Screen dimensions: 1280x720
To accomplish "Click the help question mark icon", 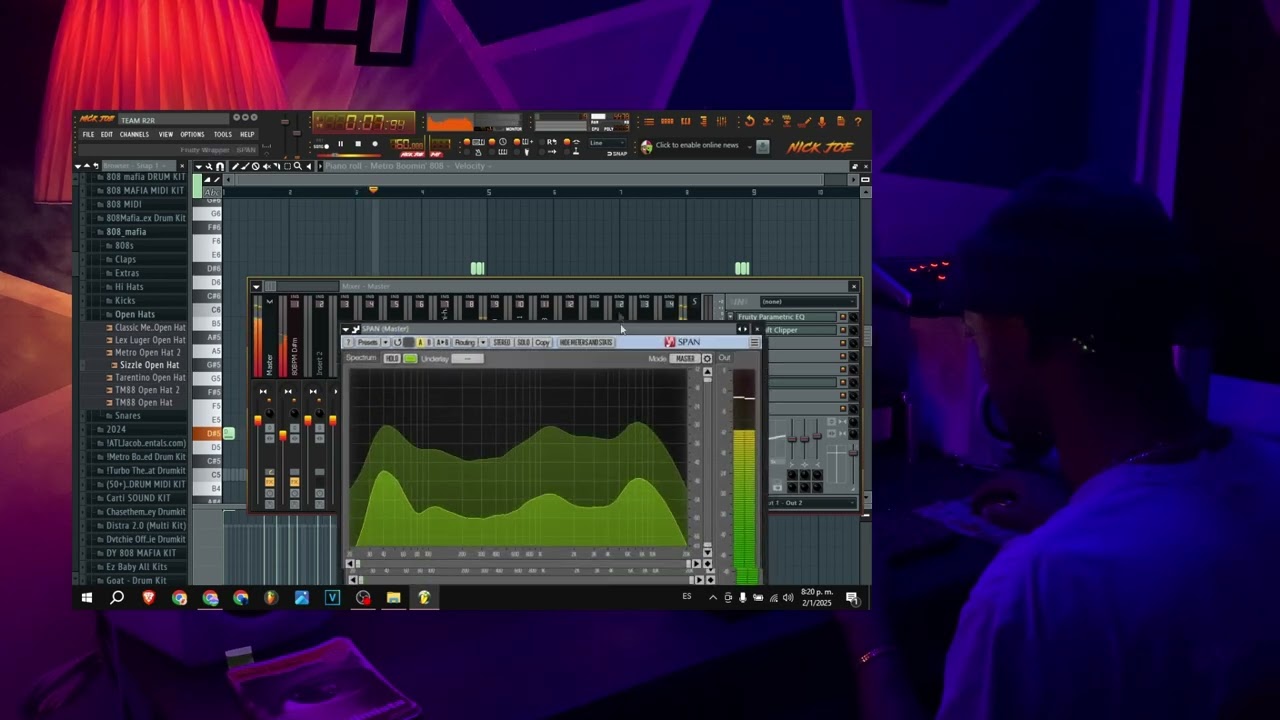I will pyautogui.click(x=858, y=121).
